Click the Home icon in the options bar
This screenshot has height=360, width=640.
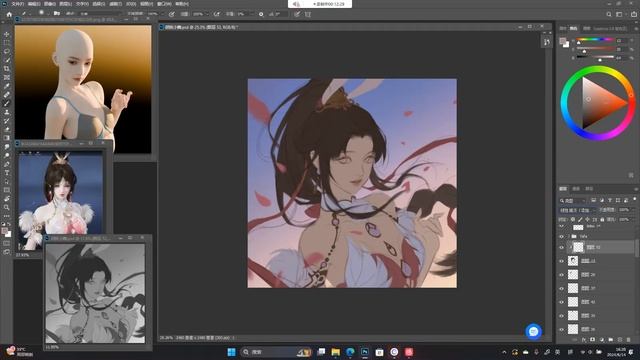9,14
